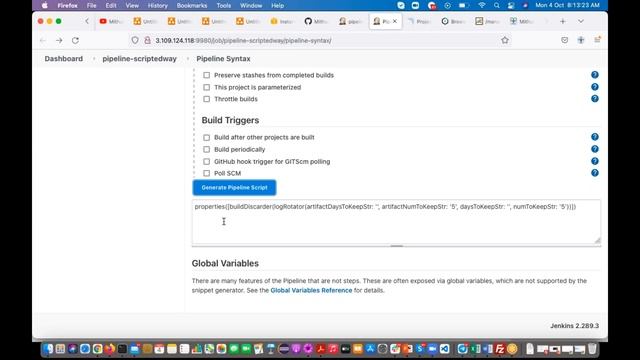Open Spotlight search in menu bar
640x360 pixels.
coord(496,5)
